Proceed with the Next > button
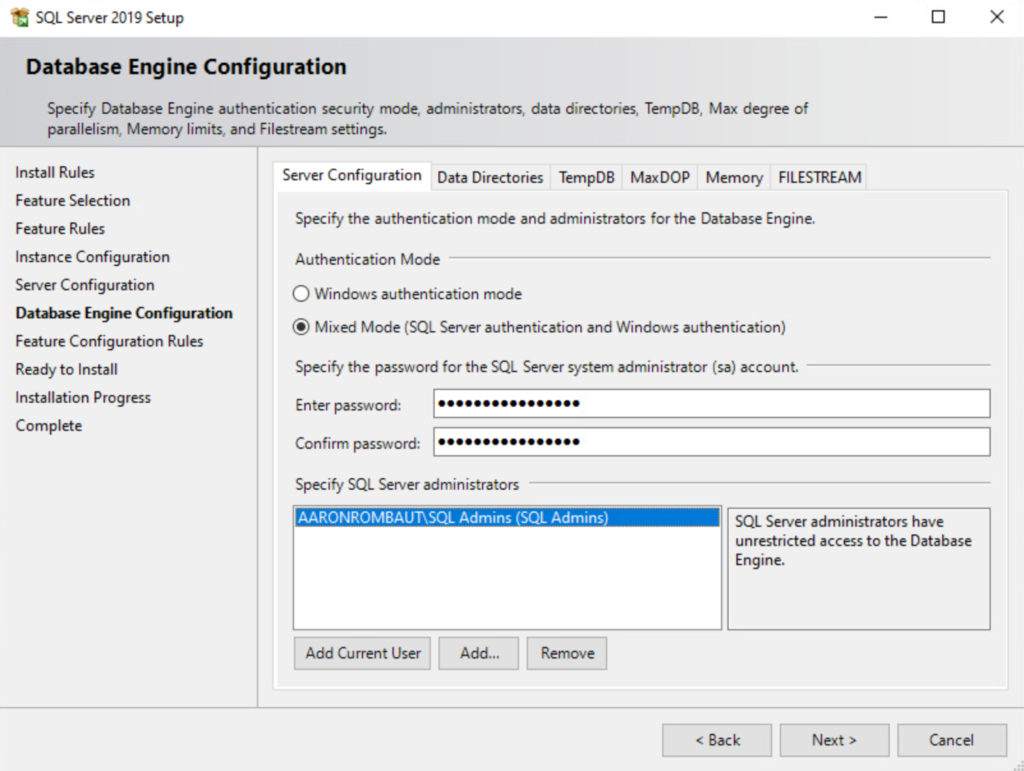Screen dimensions: 1024x771 click(834, 740)
